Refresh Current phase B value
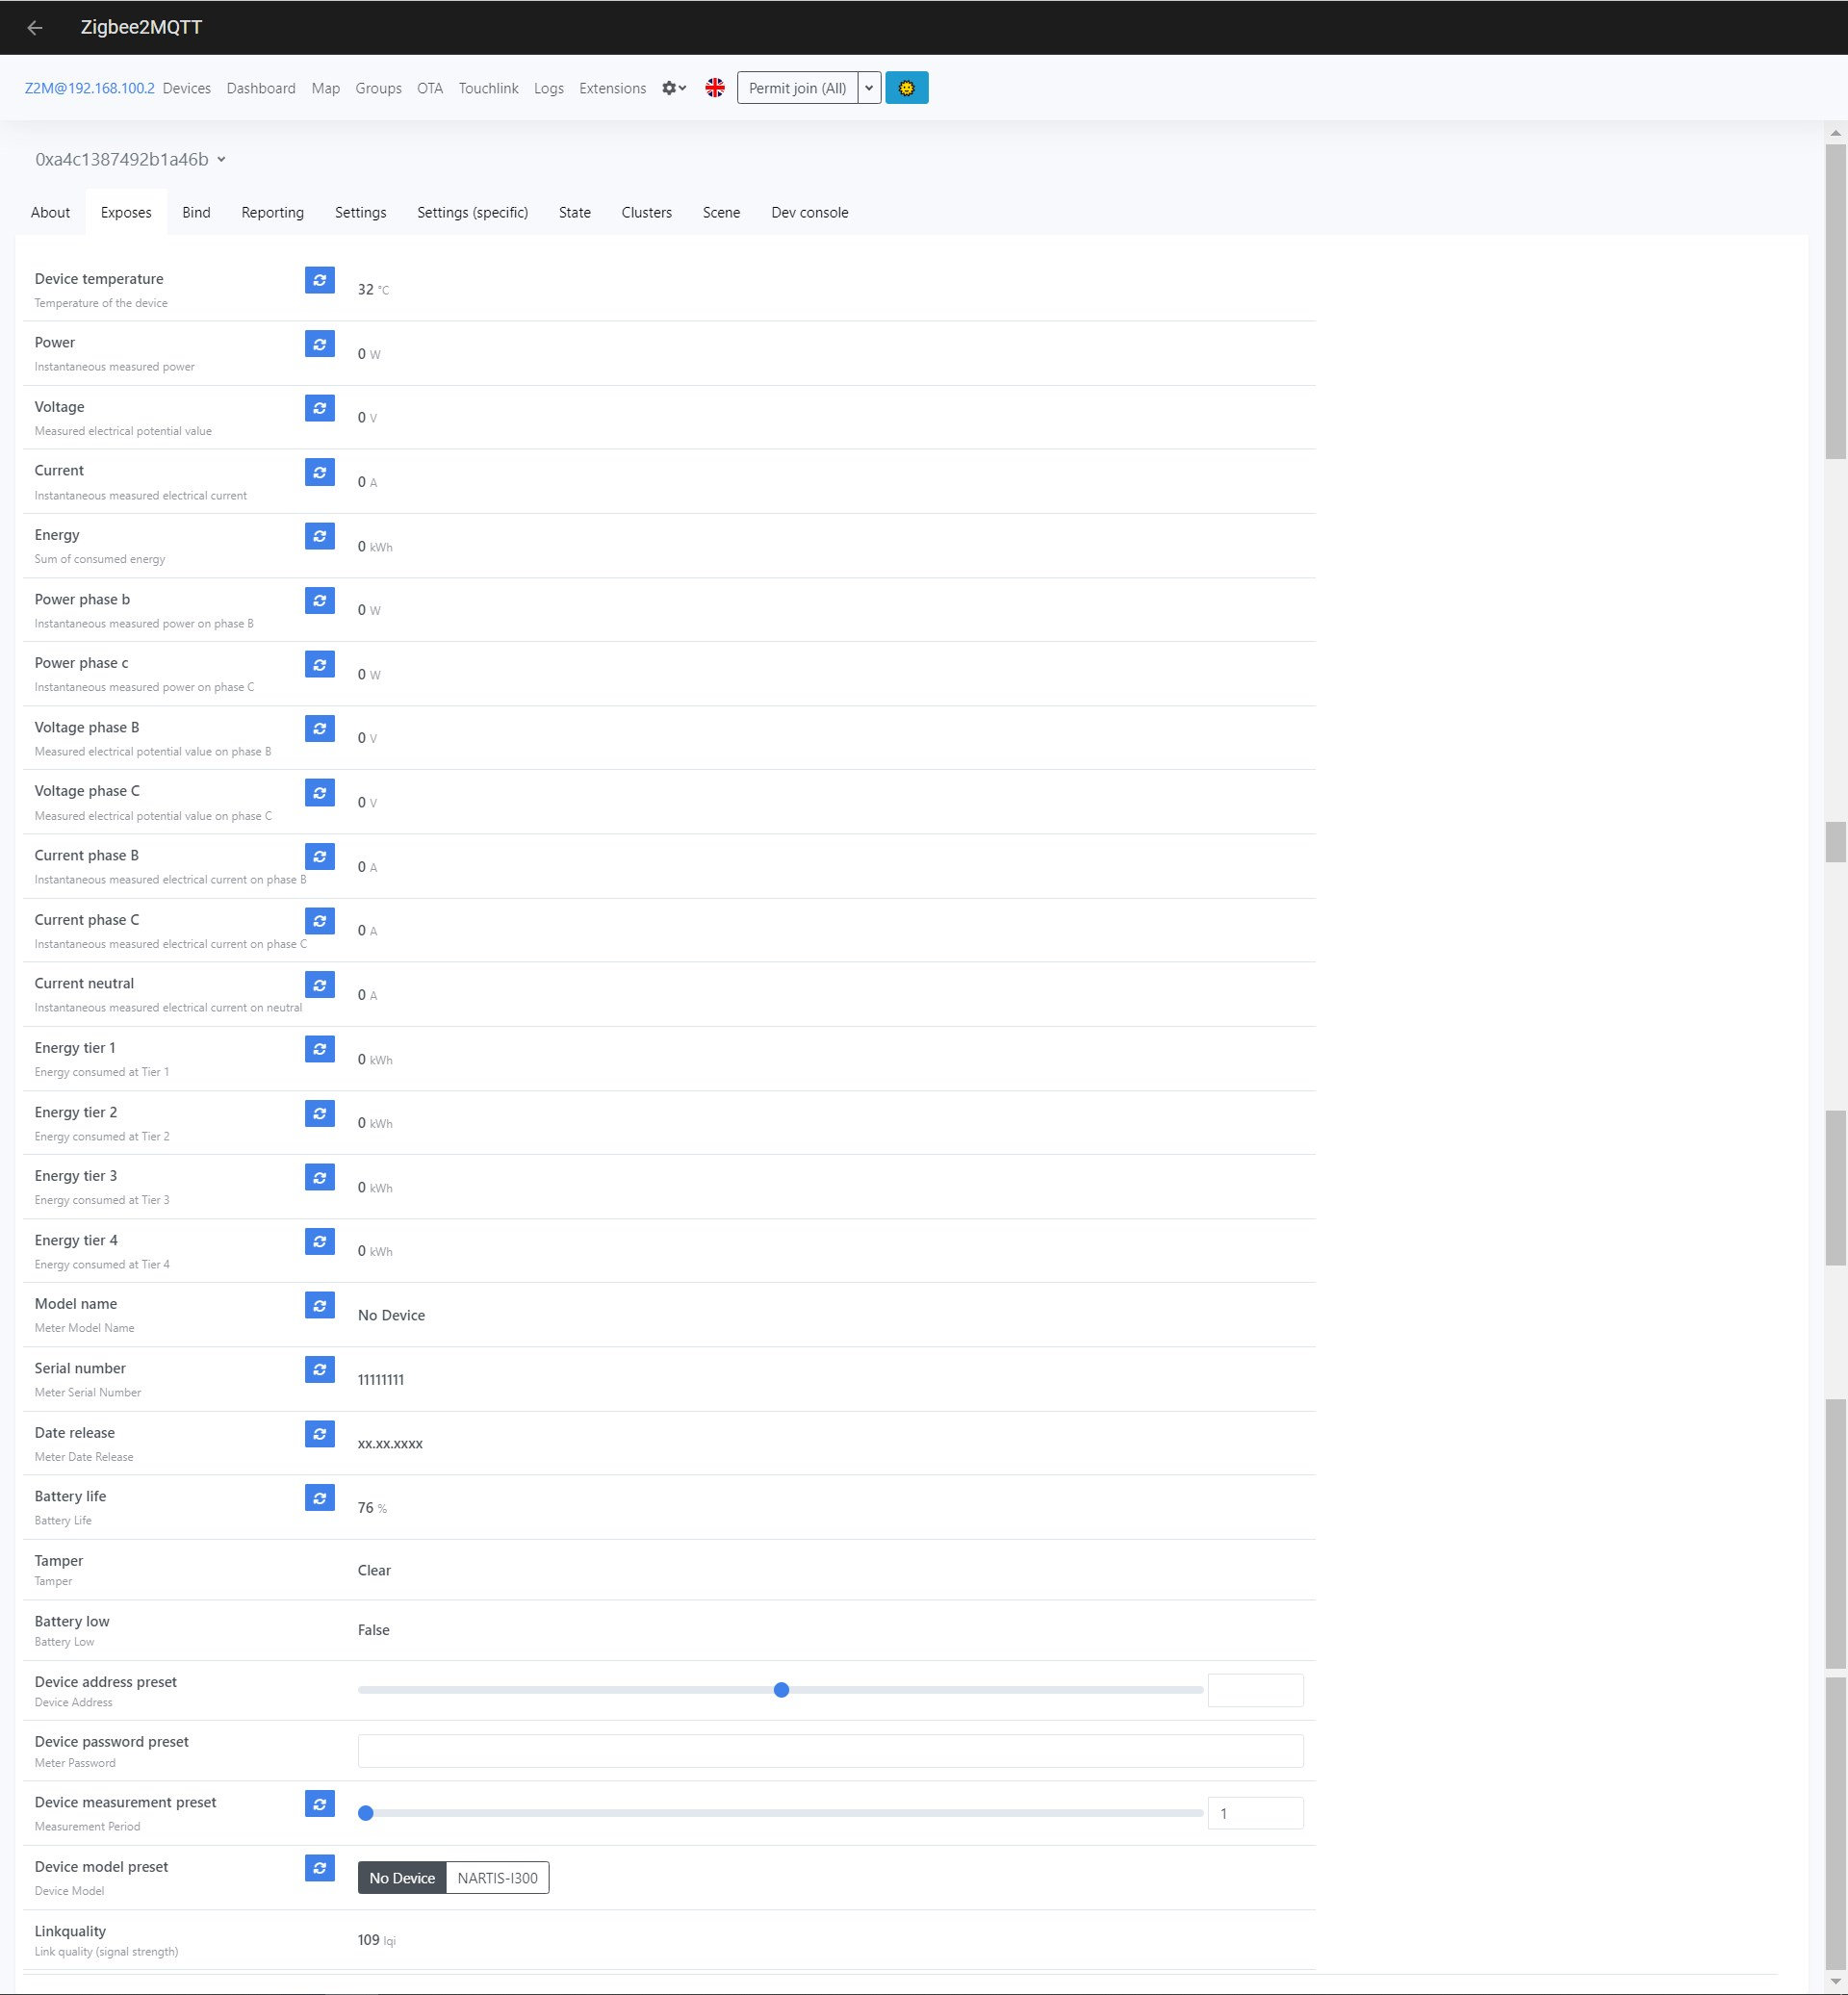1848x1995 pixels. click(320, 857)
